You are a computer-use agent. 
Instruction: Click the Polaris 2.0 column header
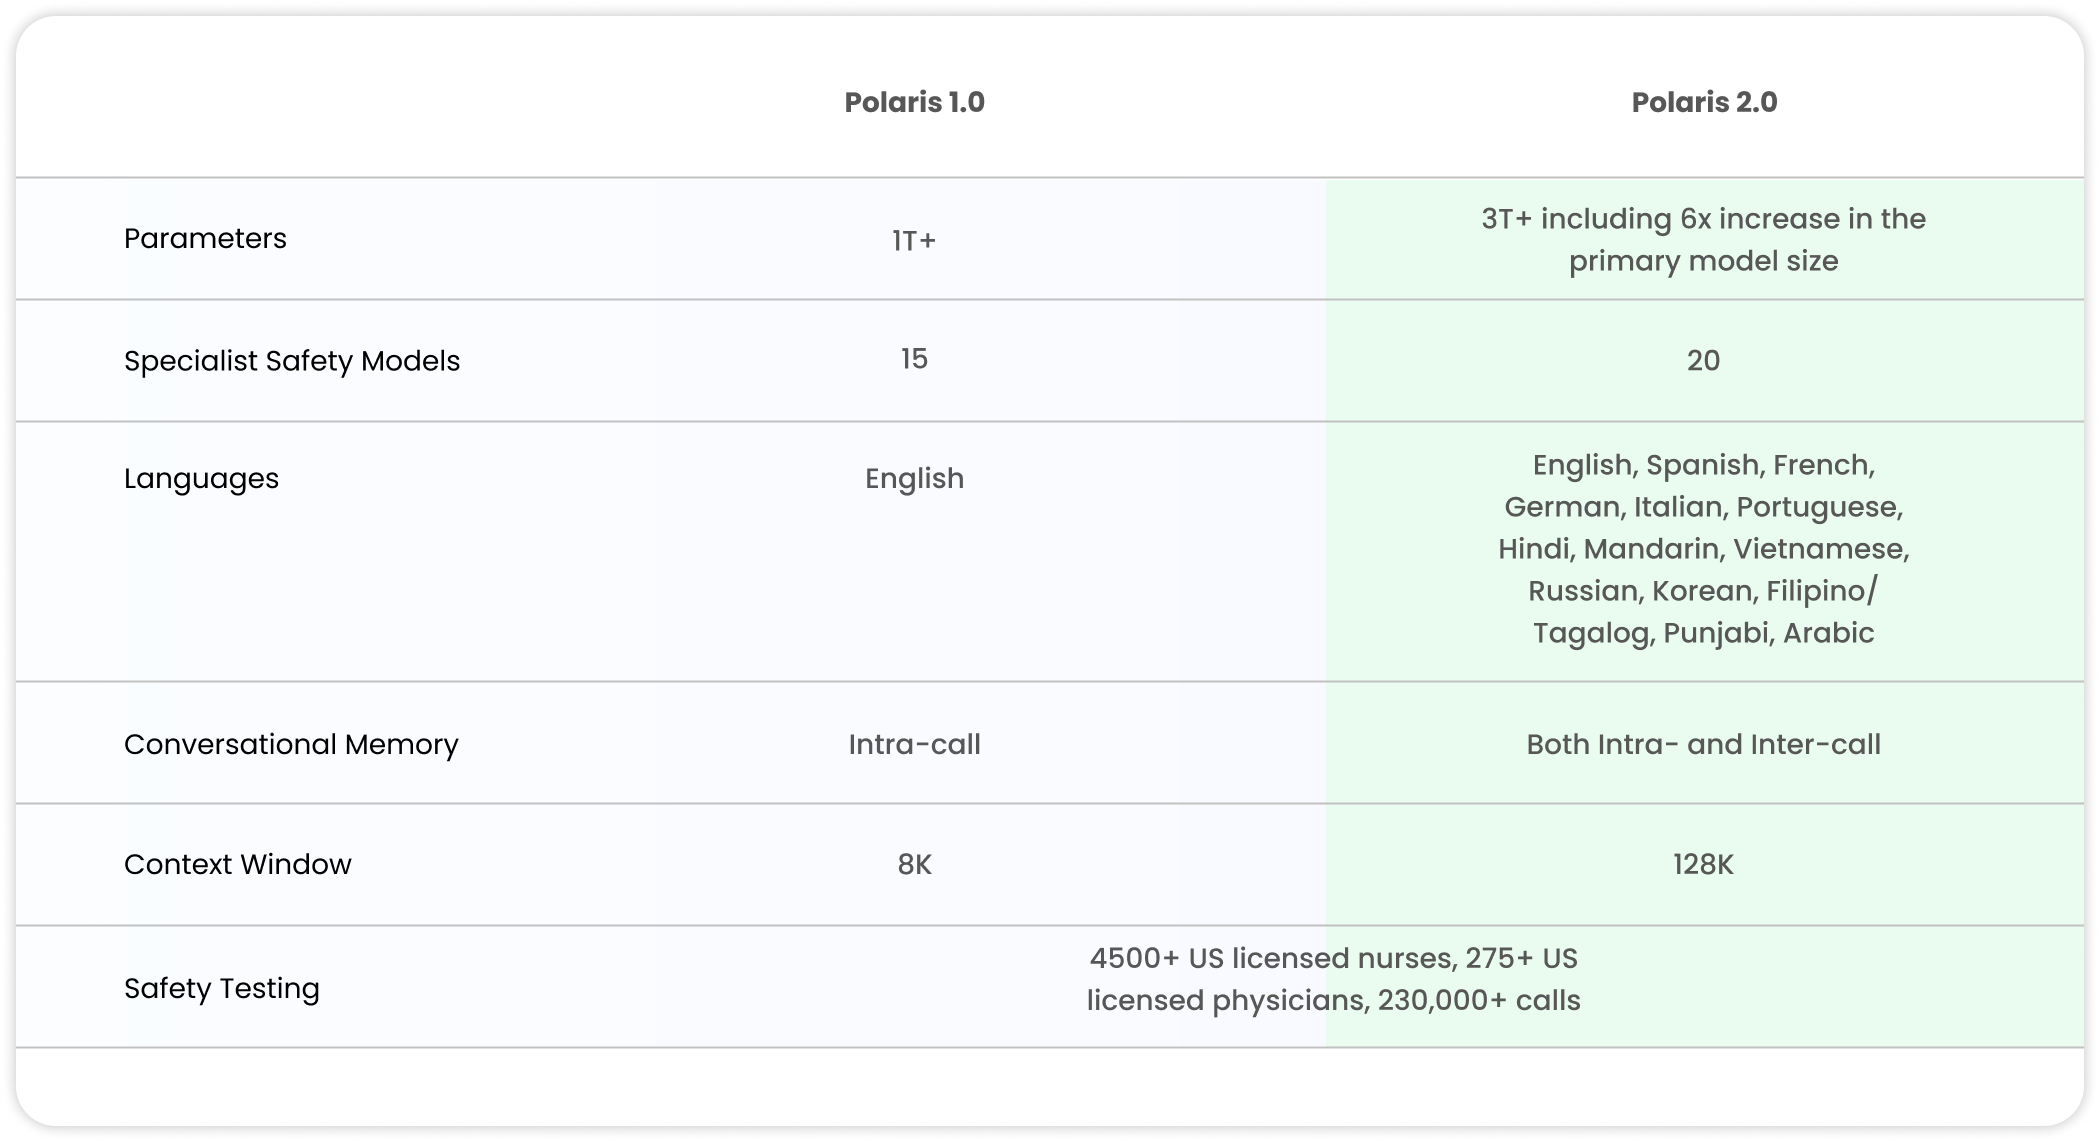1704,102
